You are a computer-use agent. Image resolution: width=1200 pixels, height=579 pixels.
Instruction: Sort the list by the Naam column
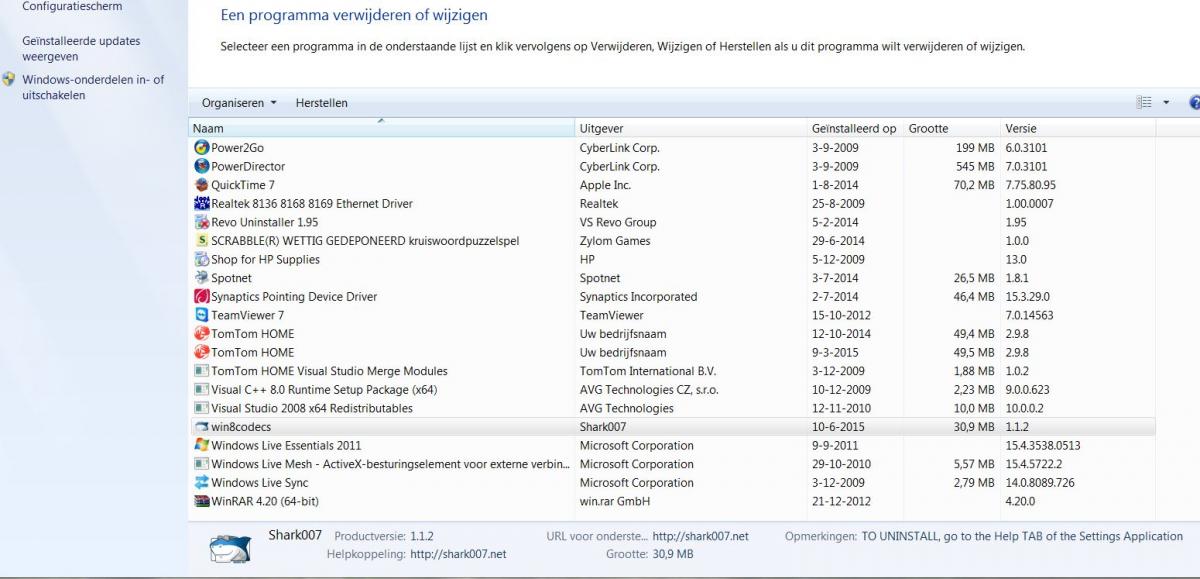[x=382, y=128]
